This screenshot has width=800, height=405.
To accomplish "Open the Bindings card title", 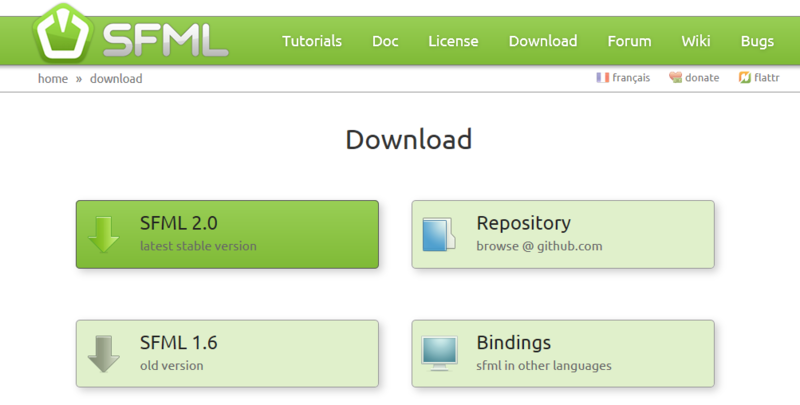I will coord(513,343).
